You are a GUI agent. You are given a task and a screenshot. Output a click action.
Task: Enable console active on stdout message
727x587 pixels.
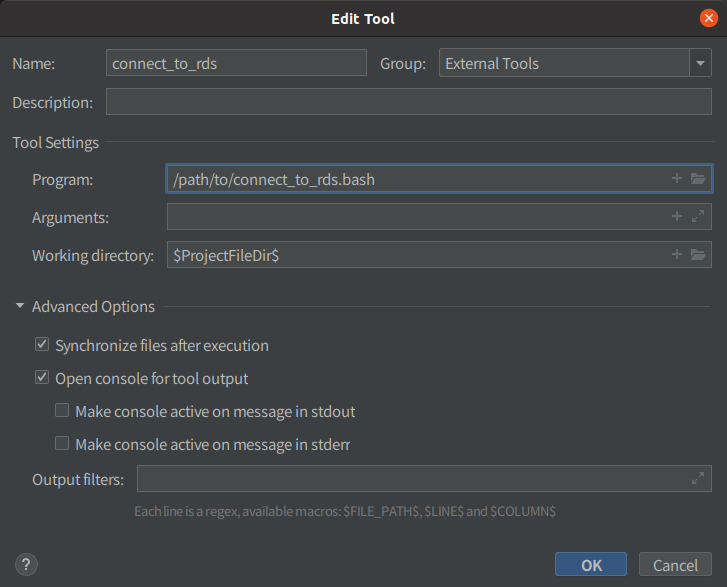62,411
